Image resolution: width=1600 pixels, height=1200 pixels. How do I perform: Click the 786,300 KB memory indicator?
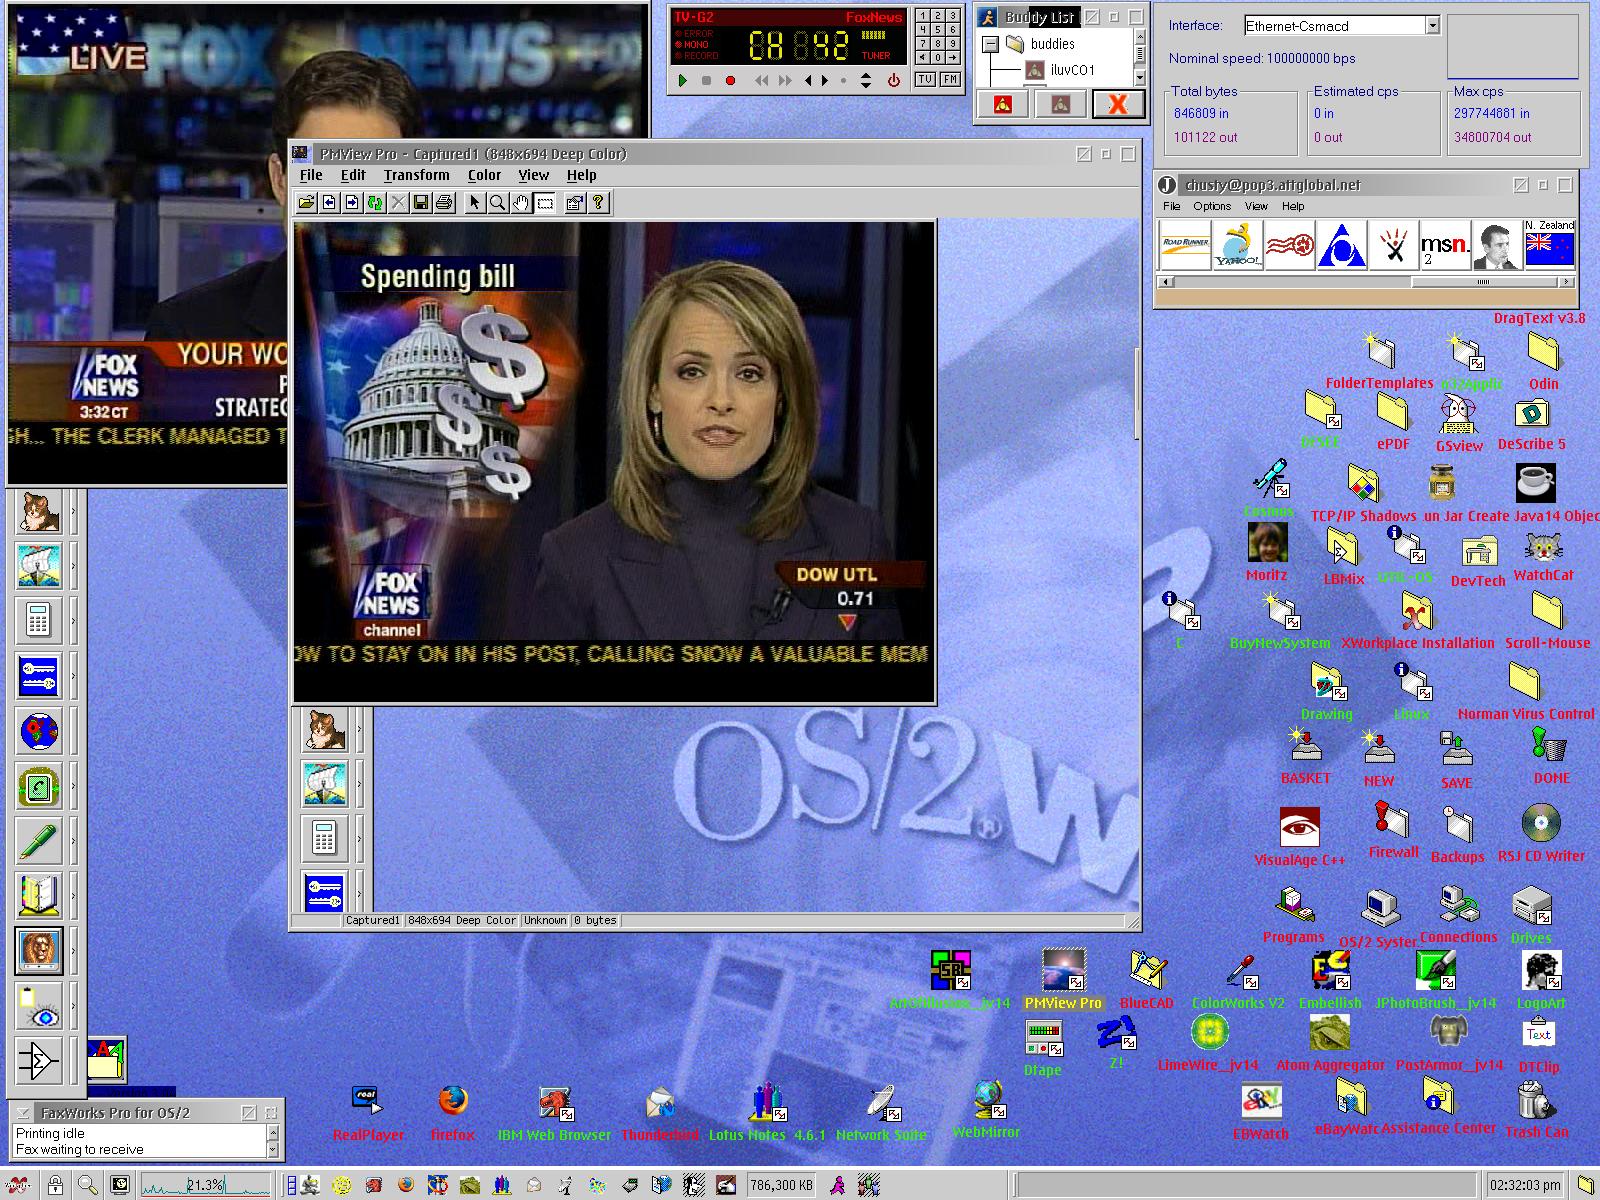781,1186
